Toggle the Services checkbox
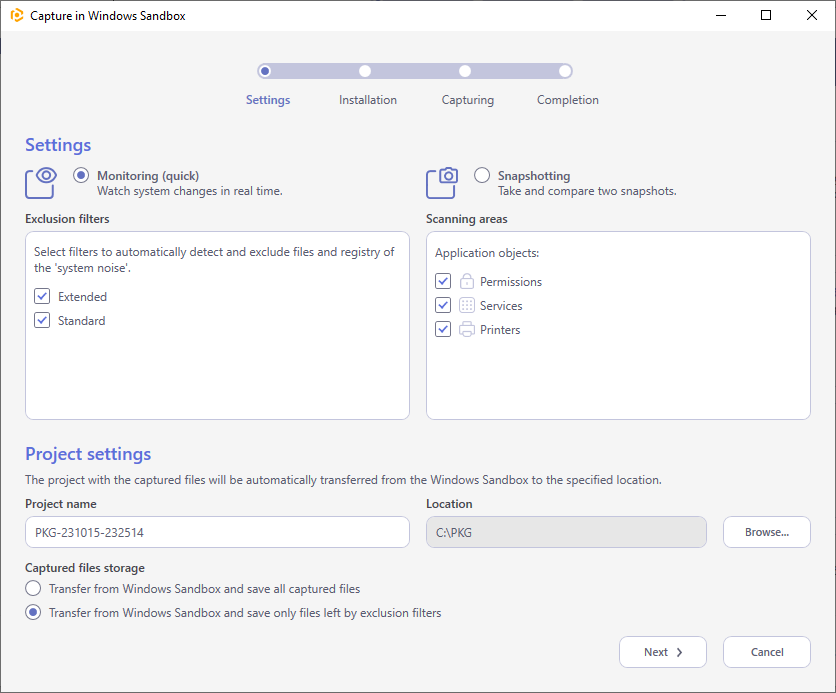This screenshot has width=836, height=693. pos(443,305)
